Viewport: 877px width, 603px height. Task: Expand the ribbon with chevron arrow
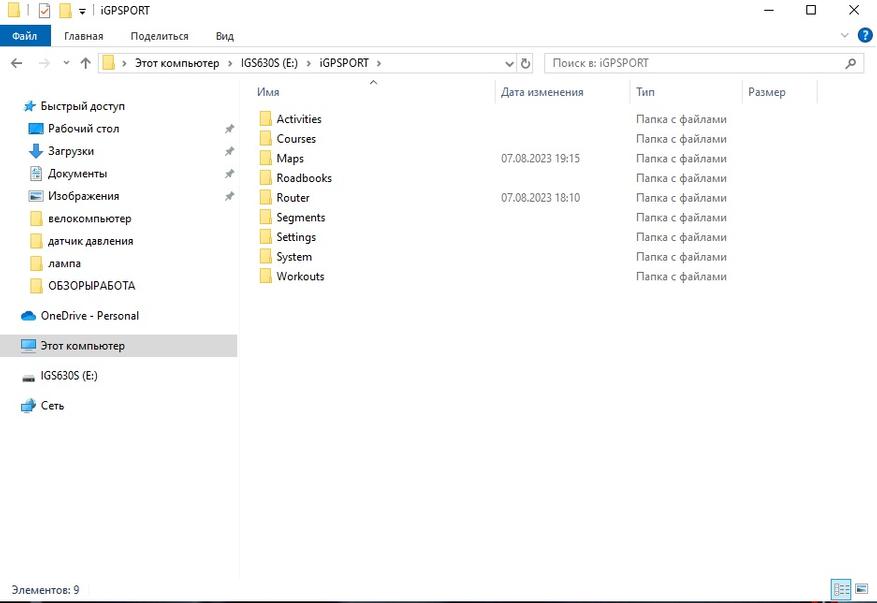pos(845,35)
